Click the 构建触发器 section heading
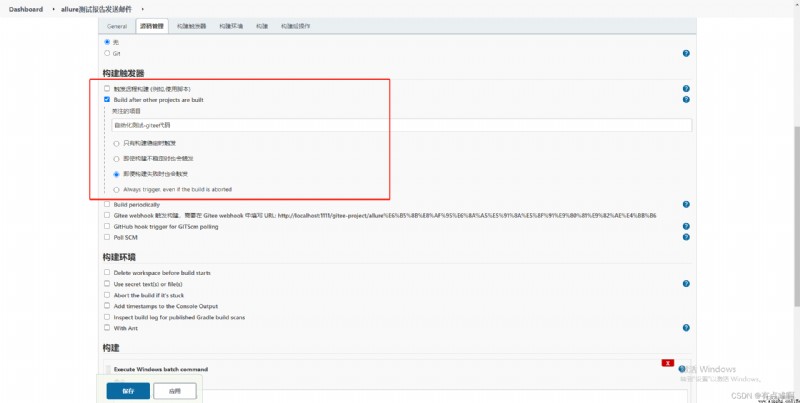The width and height of the screenshot is (800, 403). [x=123, y=73]
